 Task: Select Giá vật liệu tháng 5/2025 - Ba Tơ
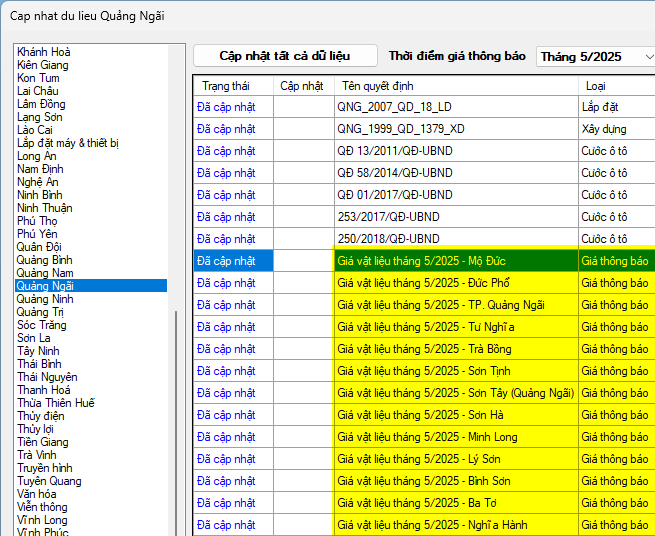click(x=424, y=503)
